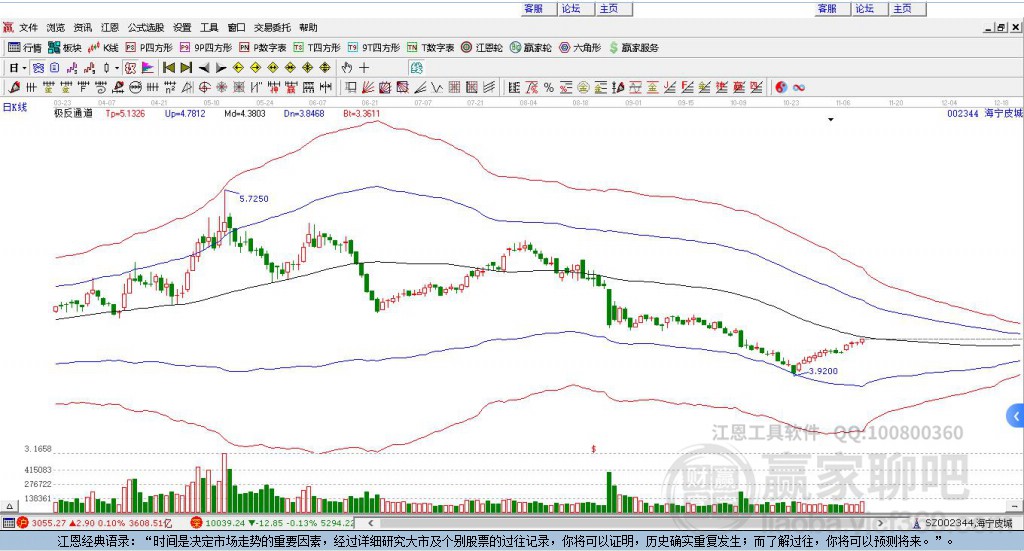Open the 9T四方形 tool
The image size is (1024, 551).
[x=374, y=48]
